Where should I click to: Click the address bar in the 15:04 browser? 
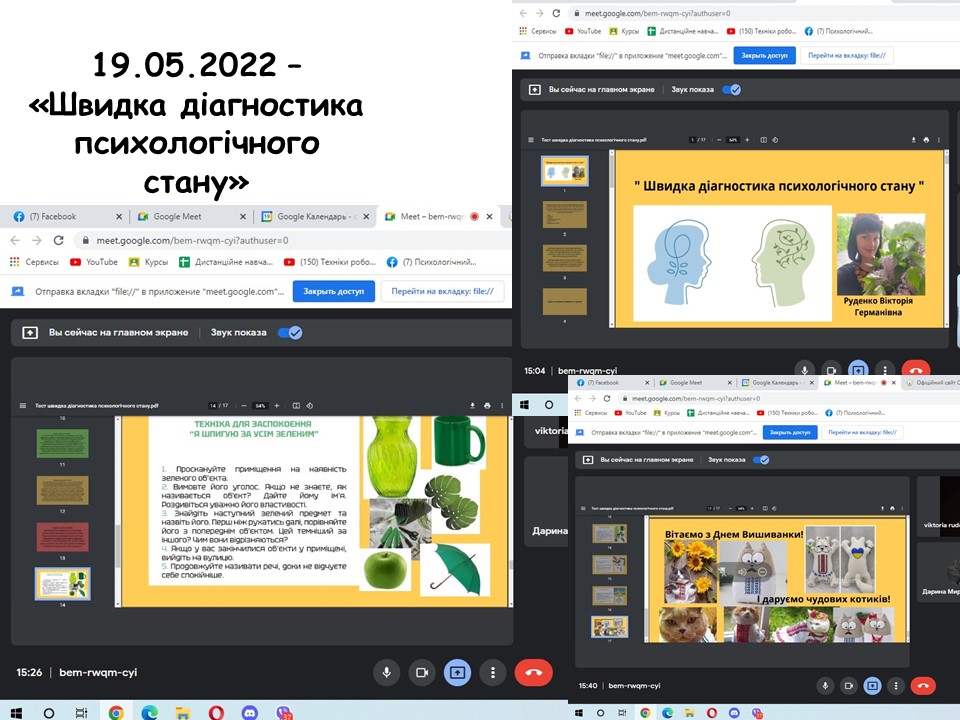(x=762, y=13)
